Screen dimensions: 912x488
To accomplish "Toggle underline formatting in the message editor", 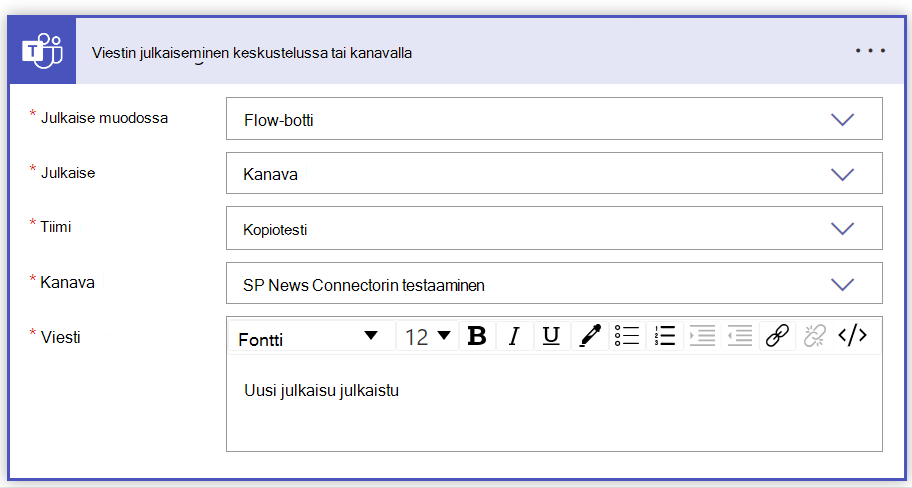I will [551, 336].
